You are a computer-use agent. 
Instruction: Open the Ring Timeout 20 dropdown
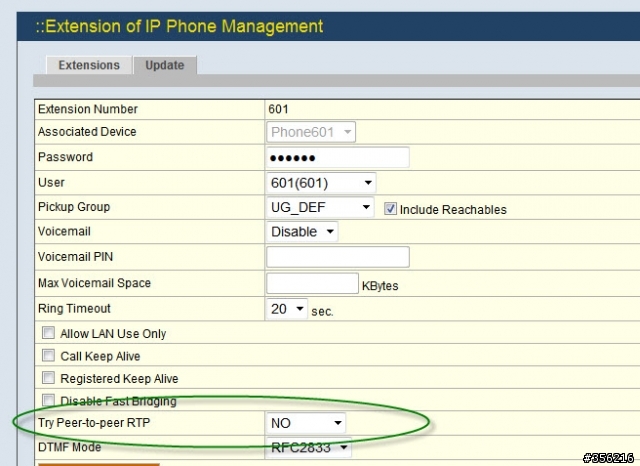[287, 309]
